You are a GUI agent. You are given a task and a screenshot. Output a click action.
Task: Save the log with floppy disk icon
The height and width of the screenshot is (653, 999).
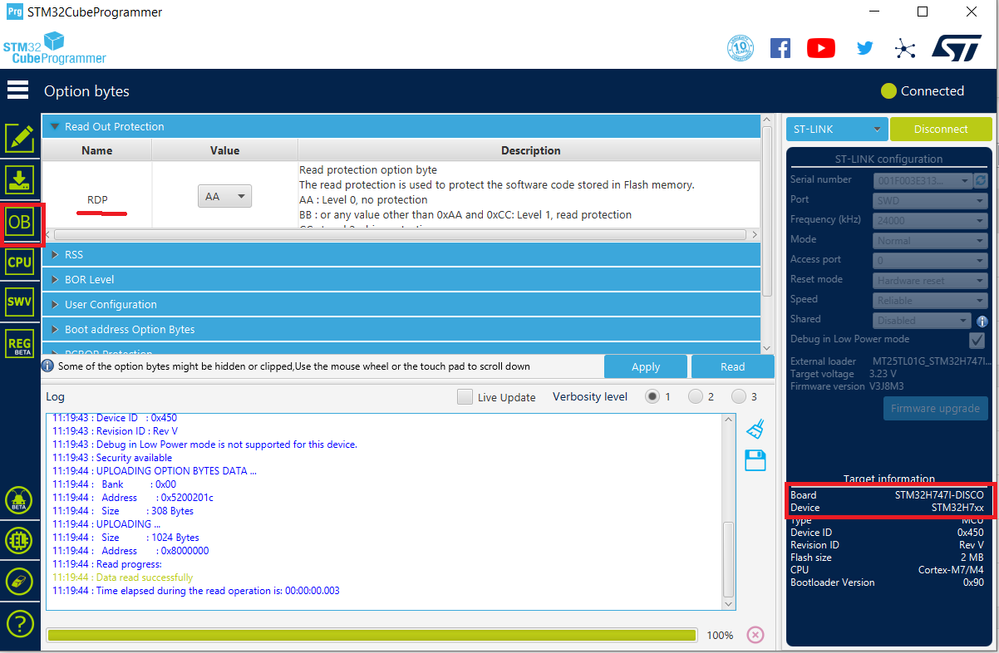755,461
